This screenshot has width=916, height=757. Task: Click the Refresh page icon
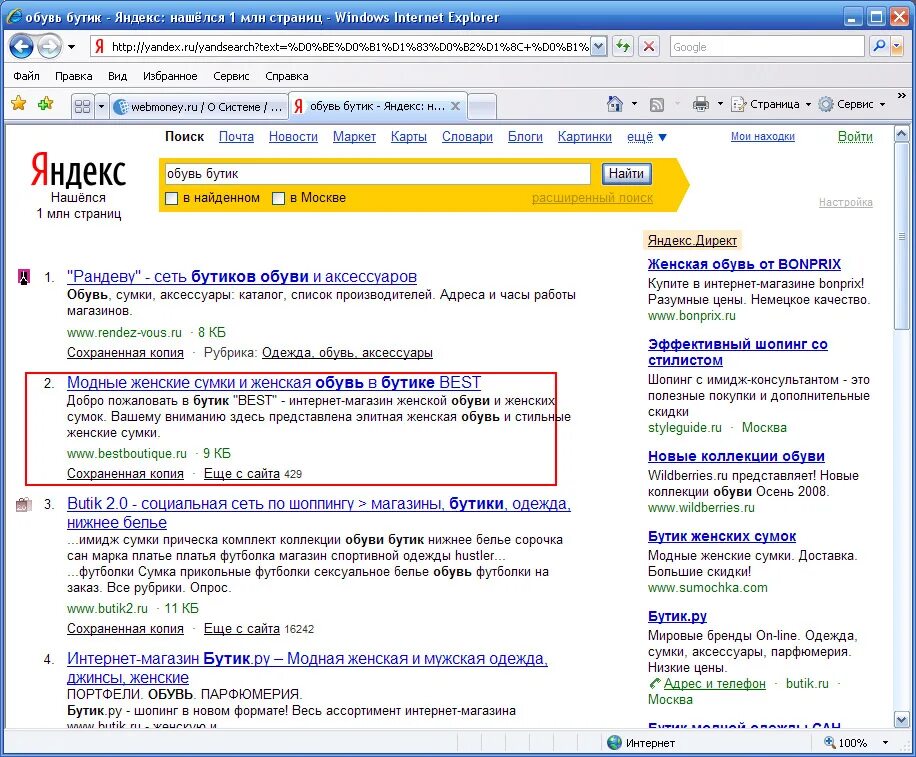tap(623, 46)
